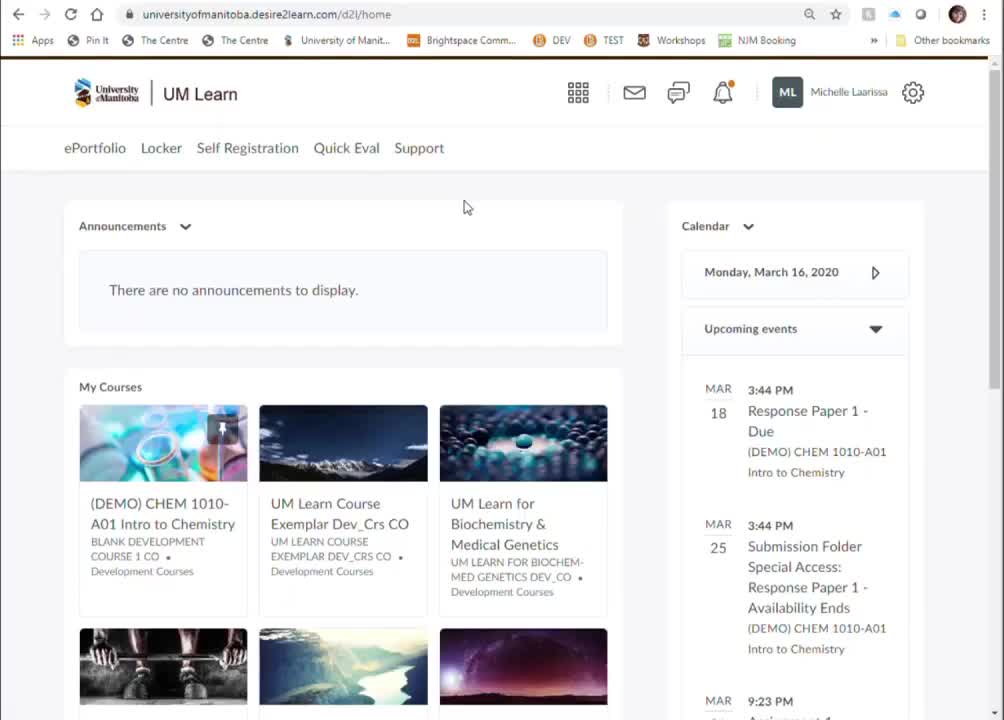Open University of Manit... bookmark

(337, 40)
